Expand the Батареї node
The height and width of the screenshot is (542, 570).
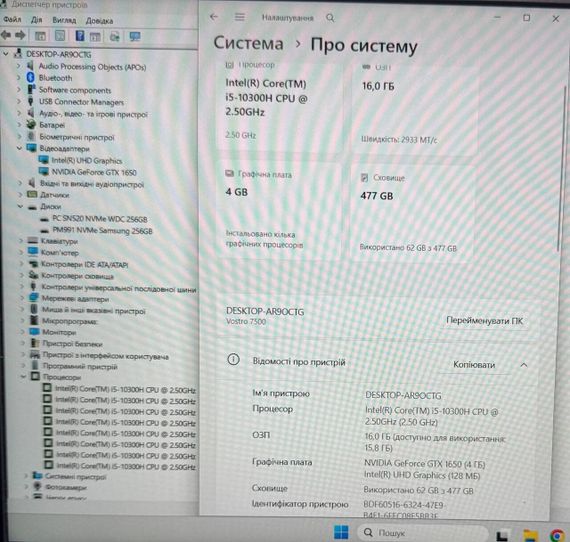click(x=19, y=125)
